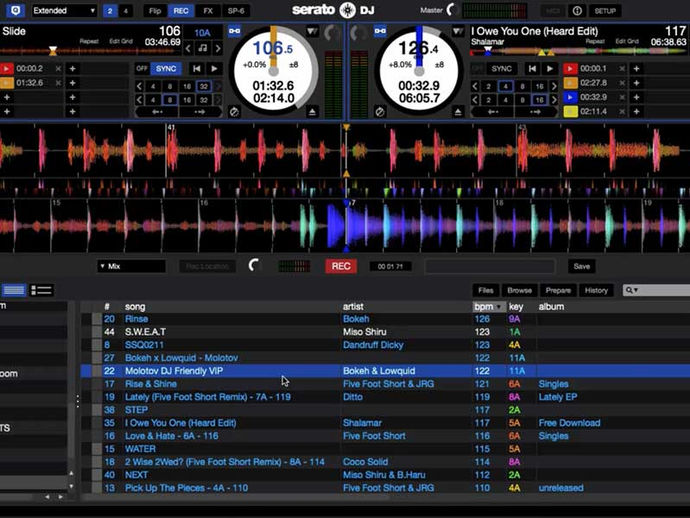Trigger the red 00:00.1 cue on right deck
Screen dimensions: 690x518
coord(570,69)
